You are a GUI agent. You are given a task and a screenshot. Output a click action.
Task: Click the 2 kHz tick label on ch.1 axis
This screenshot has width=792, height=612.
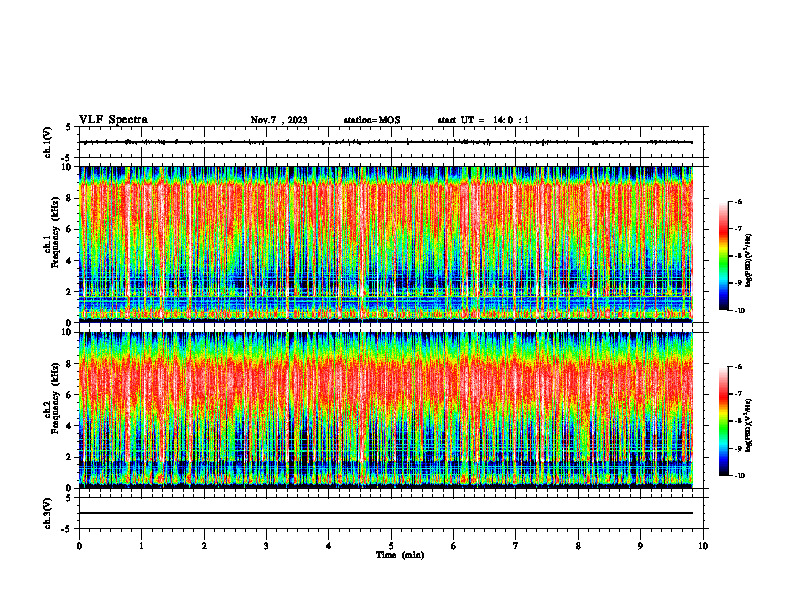pyautogui.click(x=70, y=292)
